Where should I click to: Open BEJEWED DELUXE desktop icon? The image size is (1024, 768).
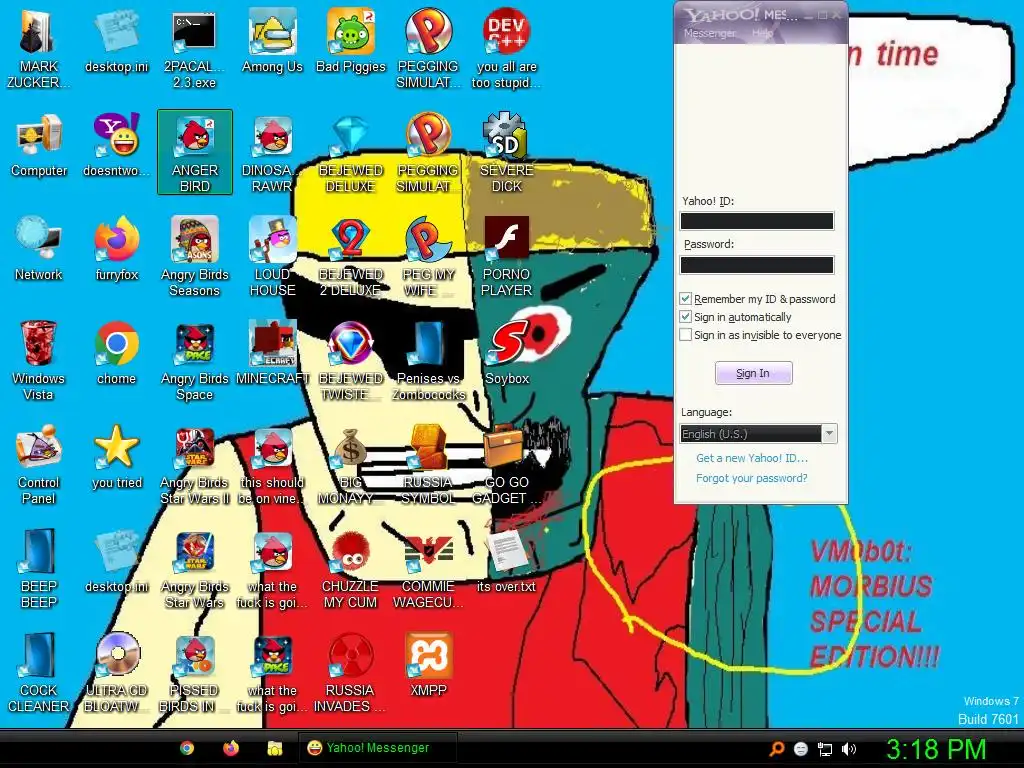click(351, 152)
